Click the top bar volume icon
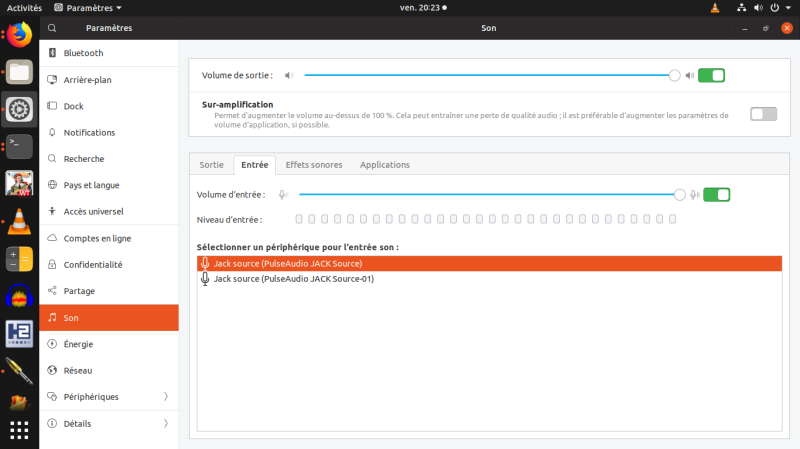Screen dimensions: 800x449 tap(758, 8)
